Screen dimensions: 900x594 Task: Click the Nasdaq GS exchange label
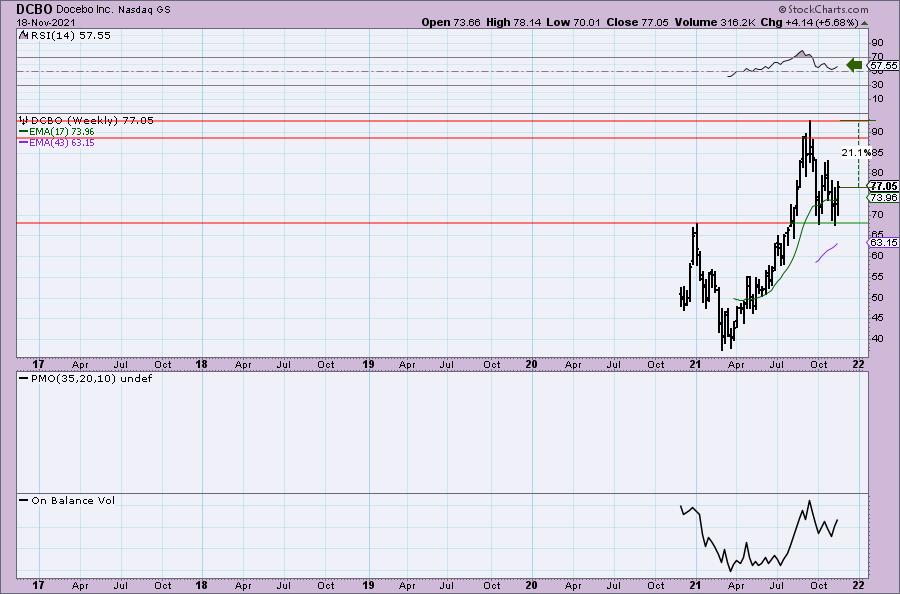[144, 10]
